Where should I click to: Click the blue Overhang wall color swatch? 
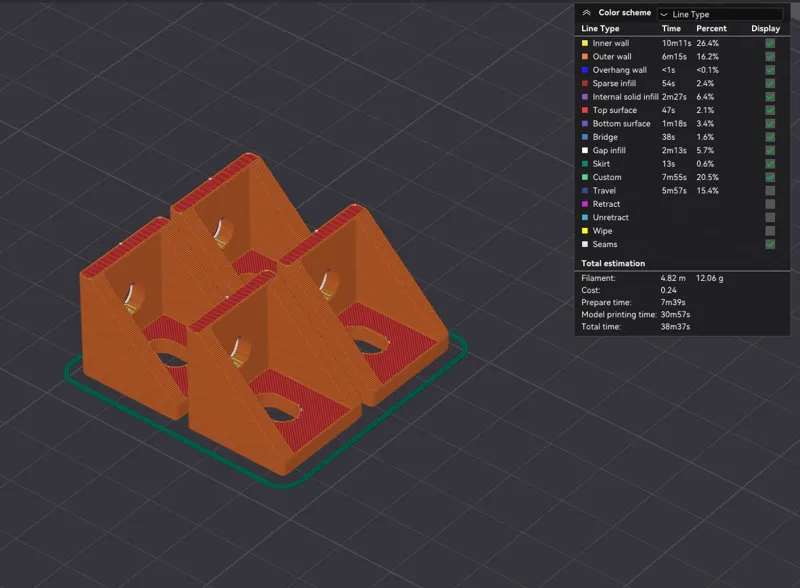point(585,70)
